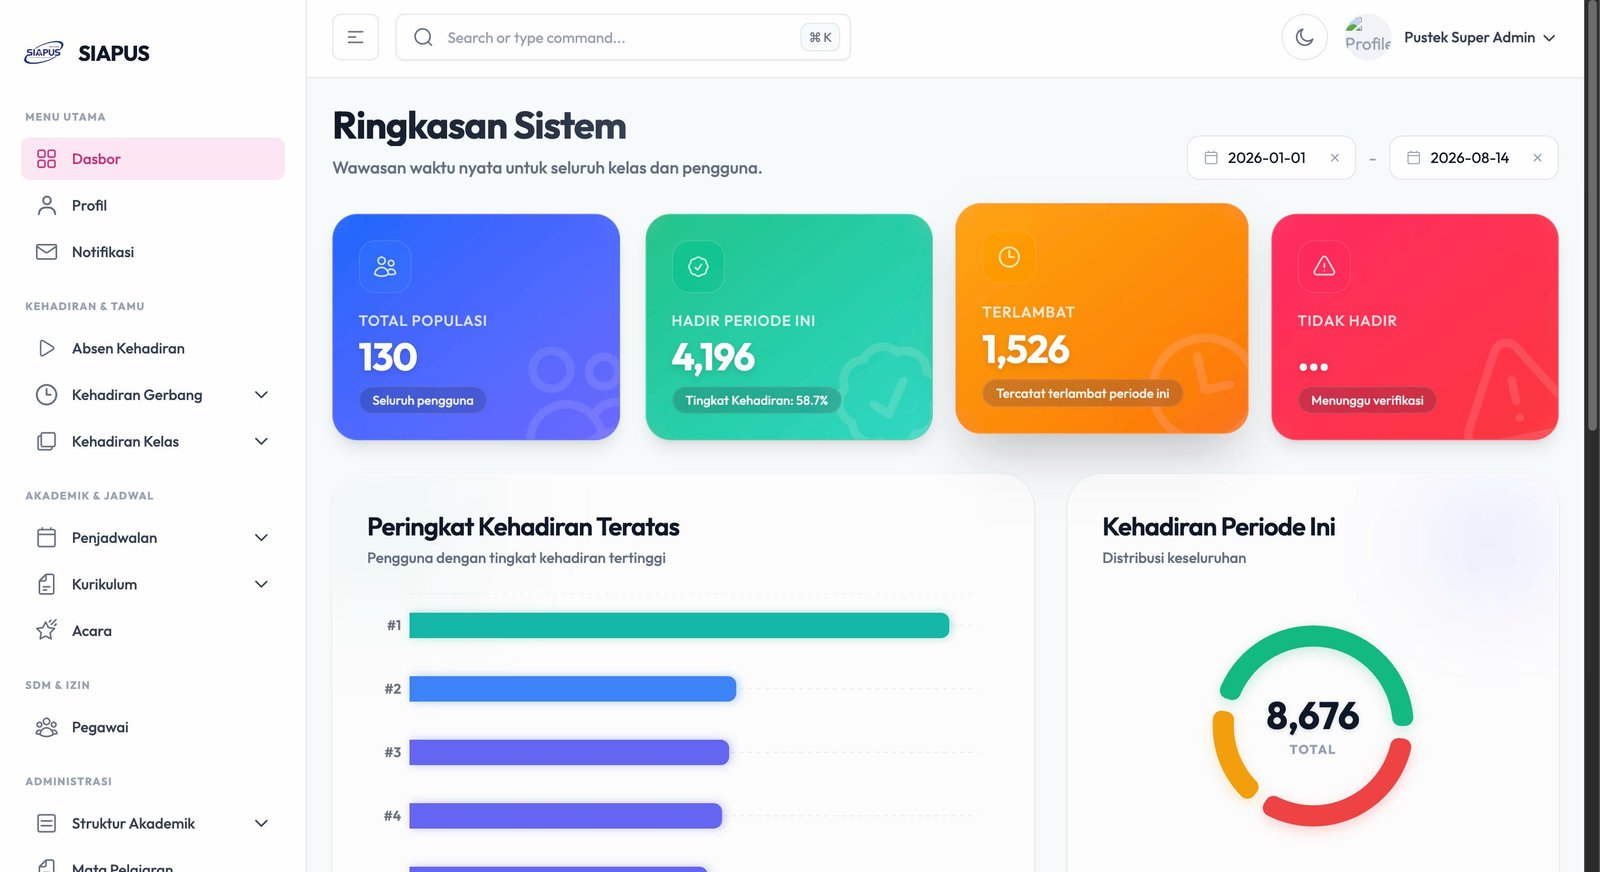
Task: Clear the 2026-08-14 end date
Action: [1537, 158]
